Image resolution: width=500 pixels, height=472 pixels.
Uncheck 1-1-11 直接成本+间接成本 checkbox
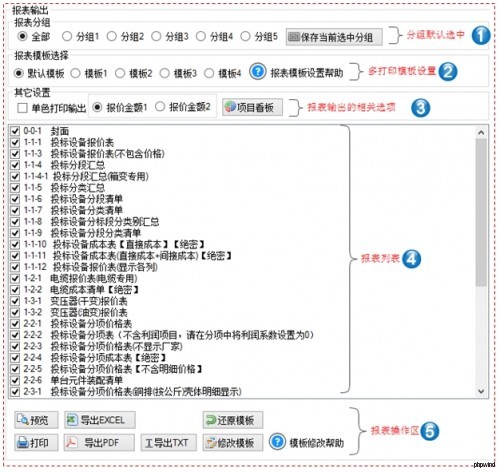tap(15, 256)
